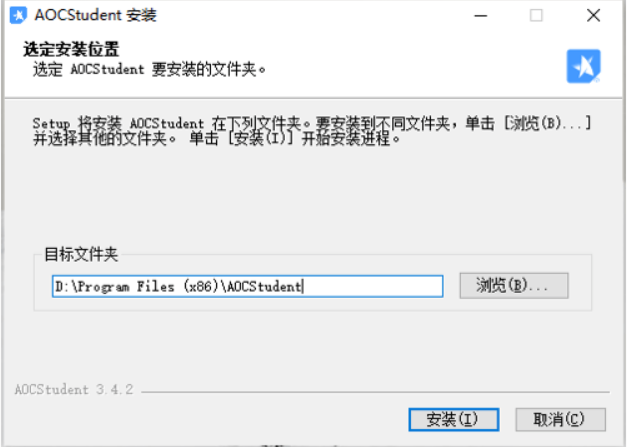Click blank white header area near logo
Image resolution: width=627 pixels, height=447 pixels.
(400, 60)
